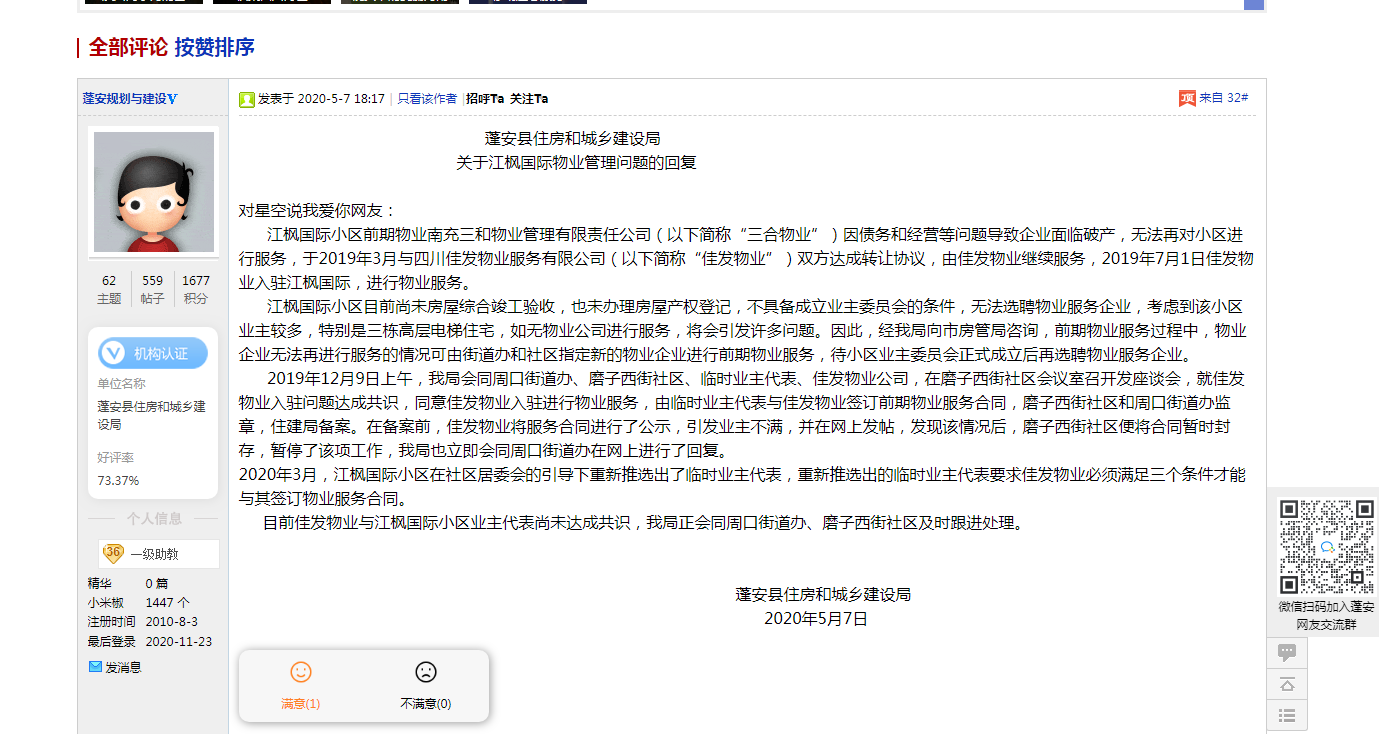Click 招呼Ta to greet the author
This screenshot has height=734, width=1379.
pos(485,99)
